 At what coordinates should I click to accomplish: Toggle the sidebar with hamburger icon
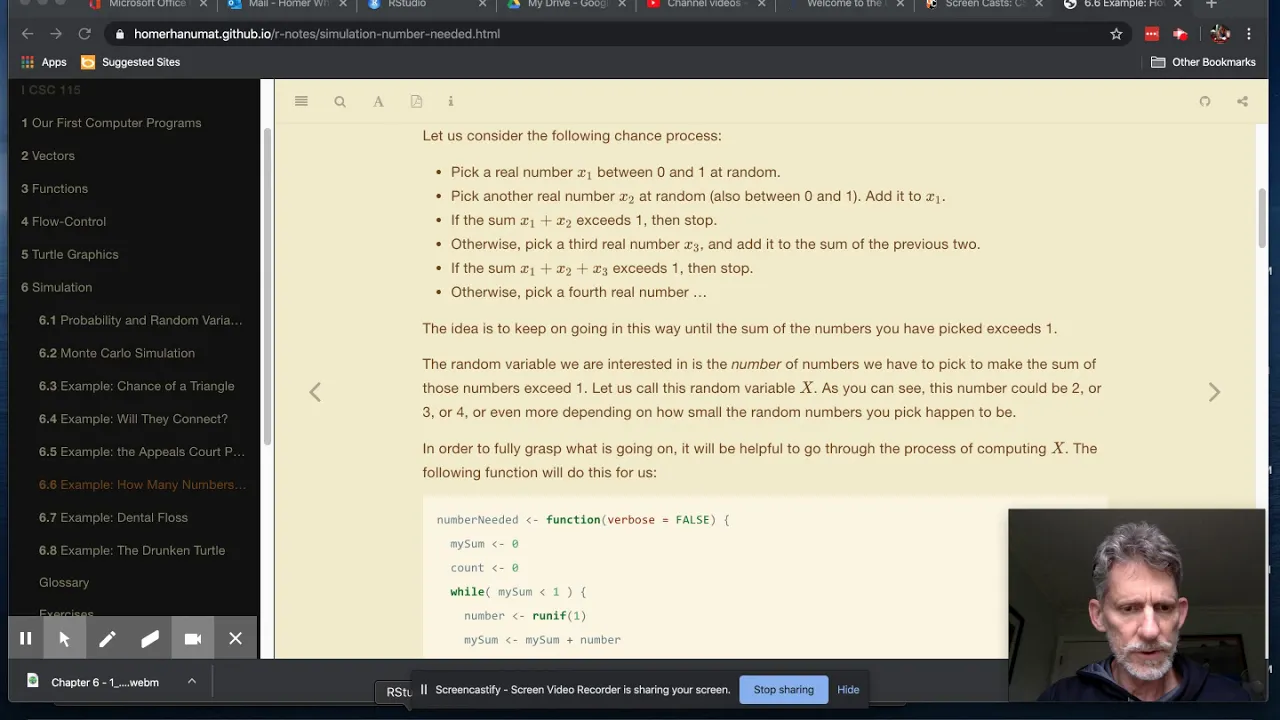click(x=301, y=101)
